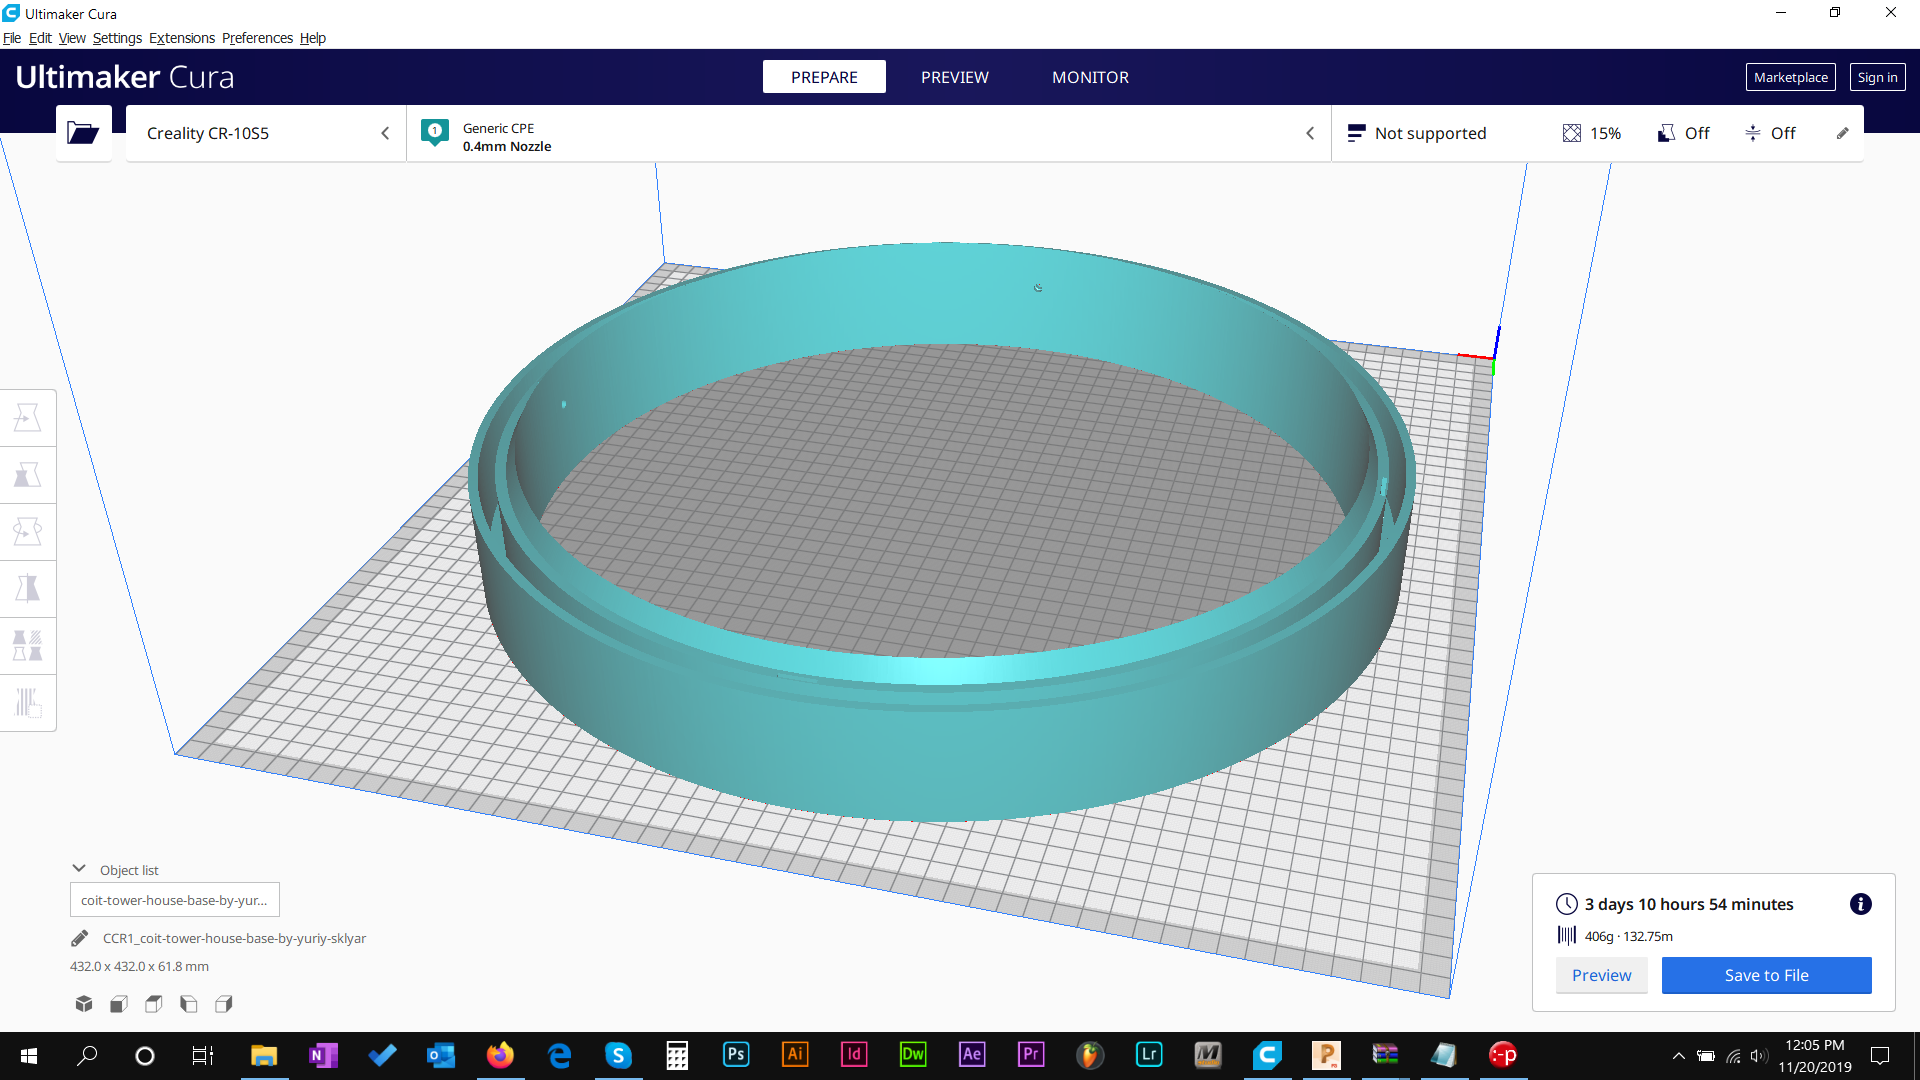
Task: Switch to 3D isometric view cube icon
Action: click(x=84, y=1003)
